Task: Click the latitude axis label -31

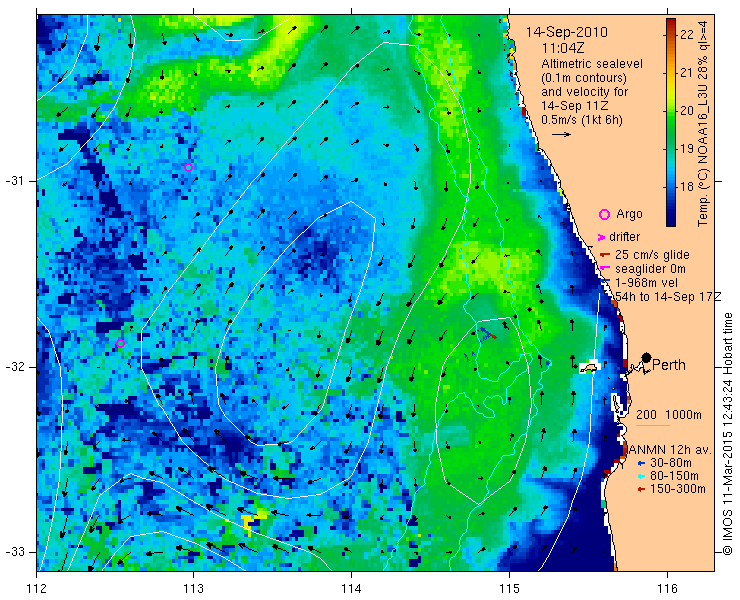Action: tap(14, 181)
